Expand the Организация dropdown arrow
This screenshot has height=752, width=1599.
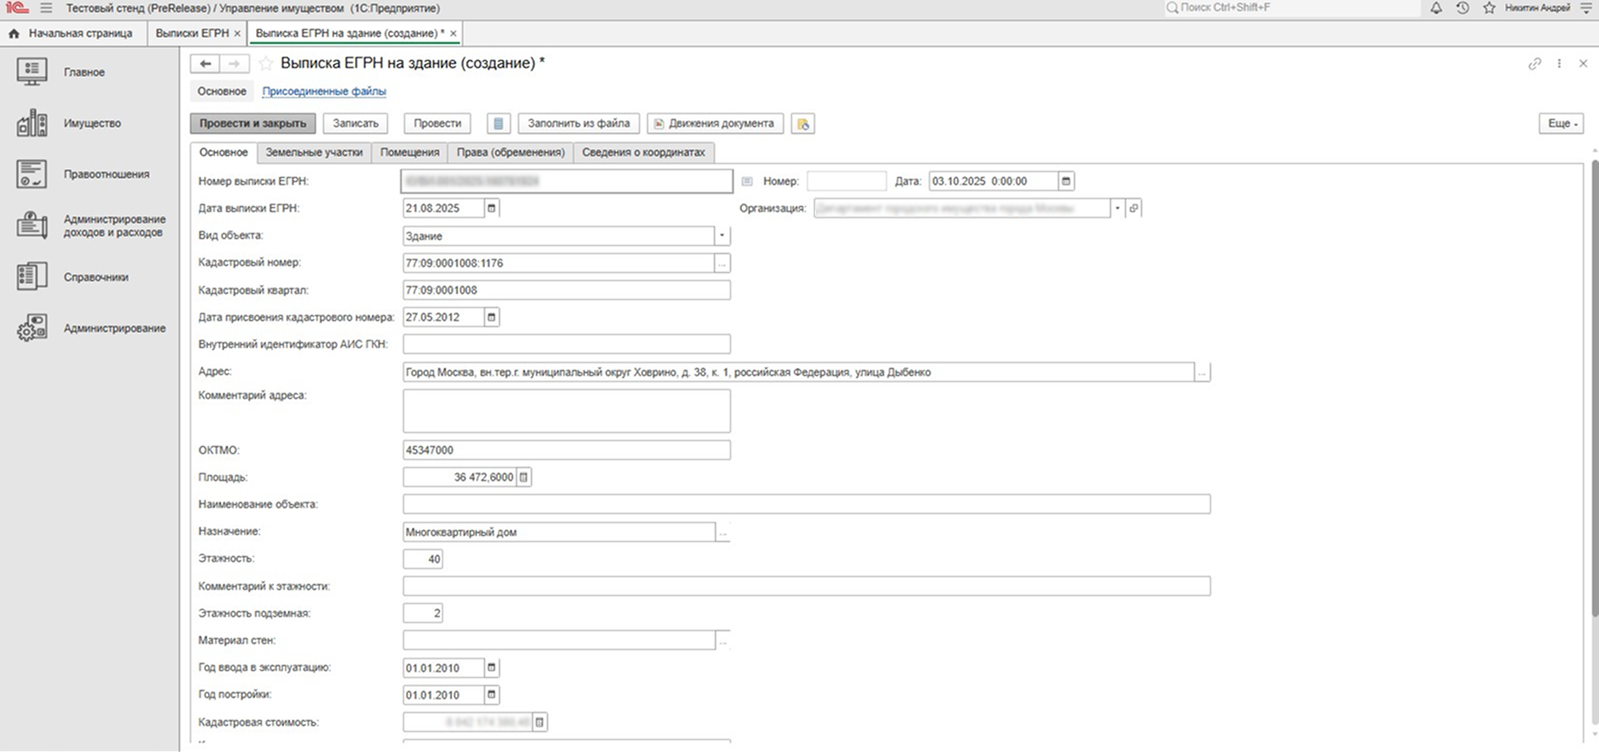[1117, 208]
